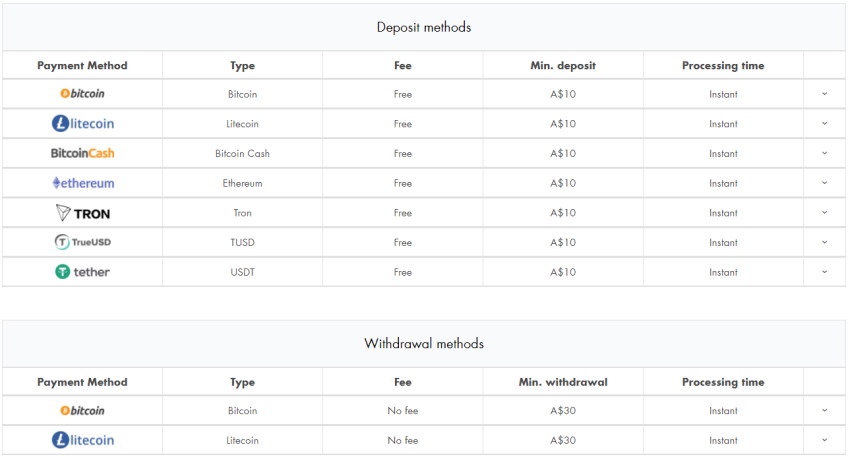Click the Bitcoin Cash logo
850x457 pixels.
click(83, 154)
